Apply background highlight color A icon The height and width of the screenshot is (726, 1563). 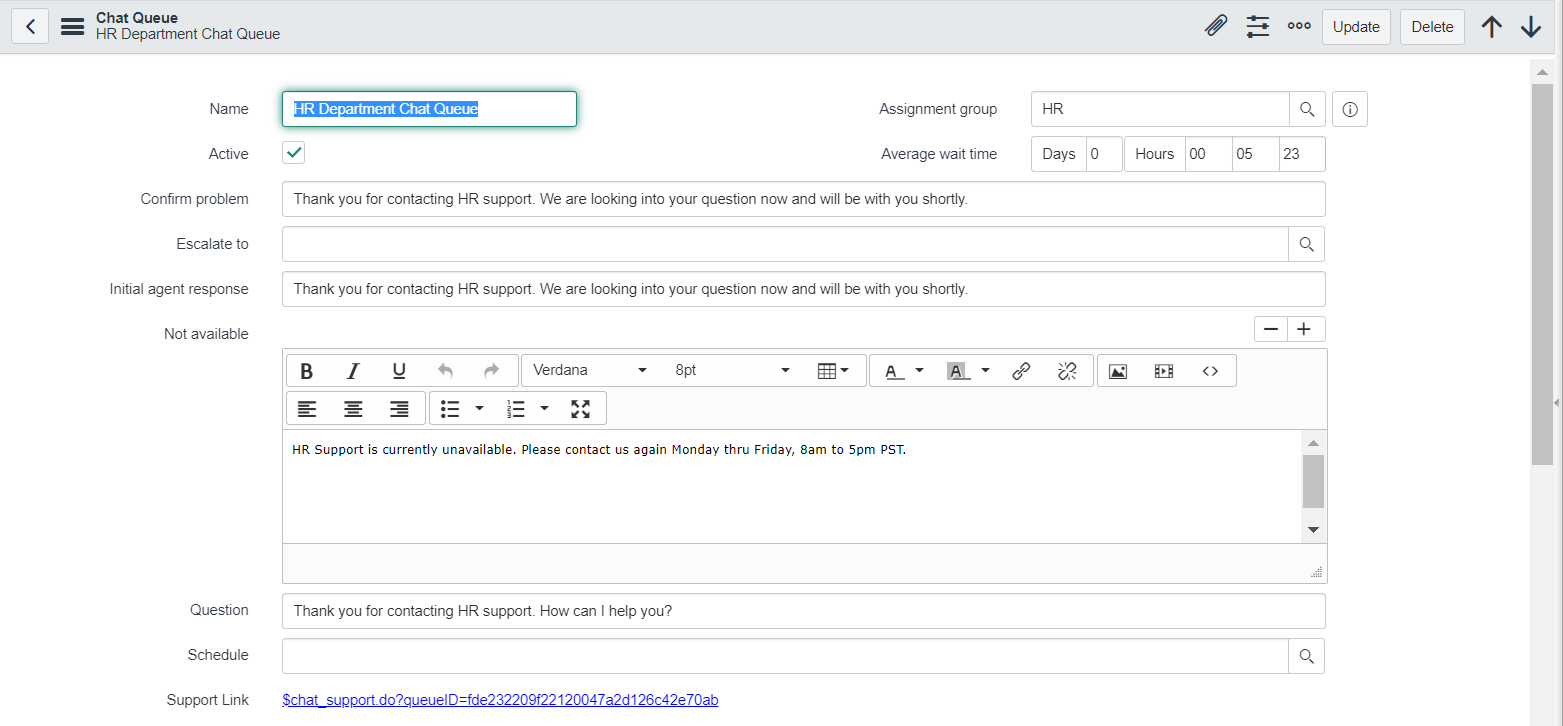958,371
